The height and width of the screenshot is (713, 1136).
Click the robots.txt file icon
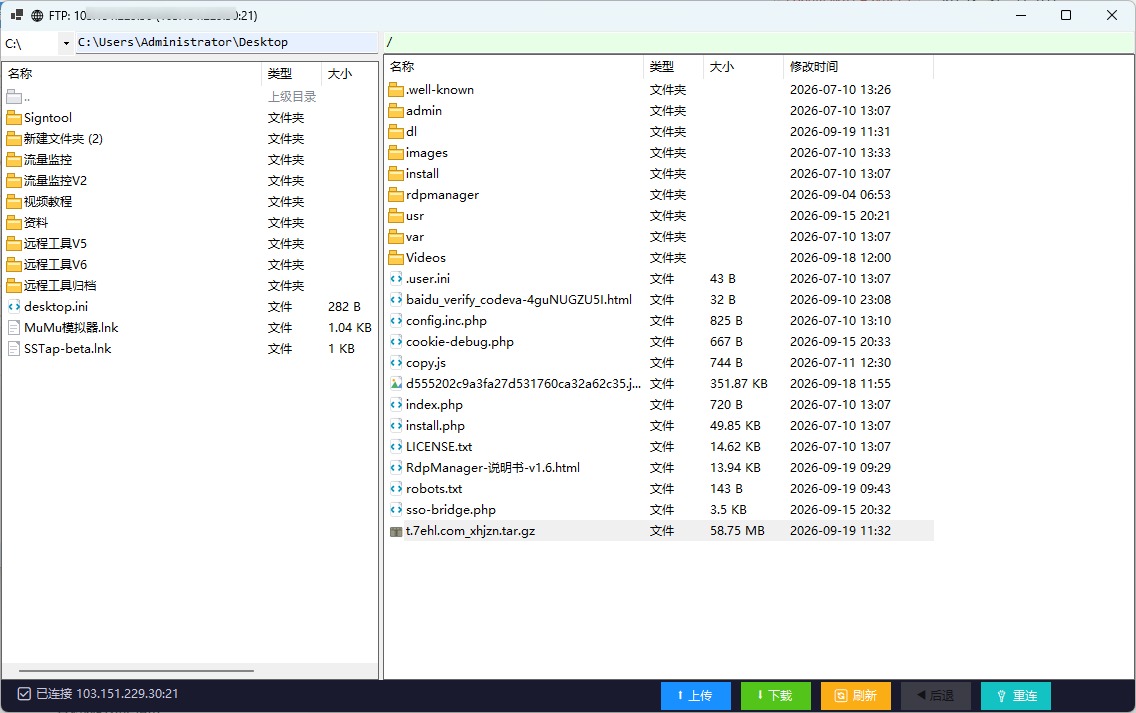(396, 489)
